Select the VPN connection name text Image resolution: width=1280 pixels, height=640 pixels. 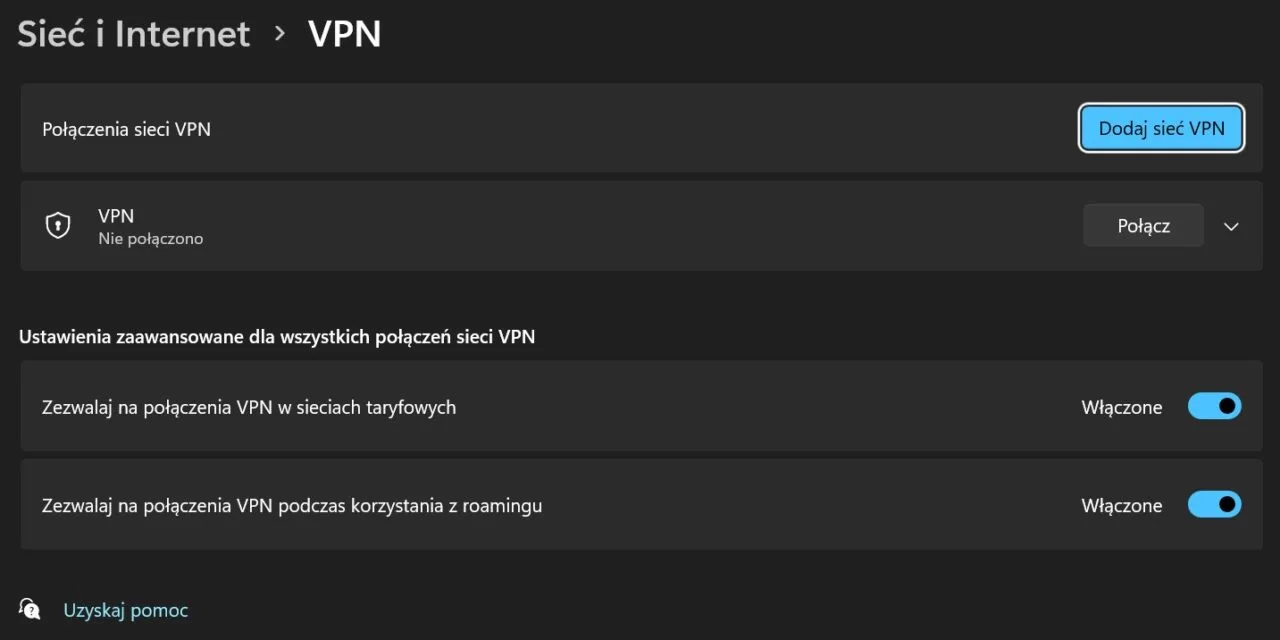[x=116, y=215]
